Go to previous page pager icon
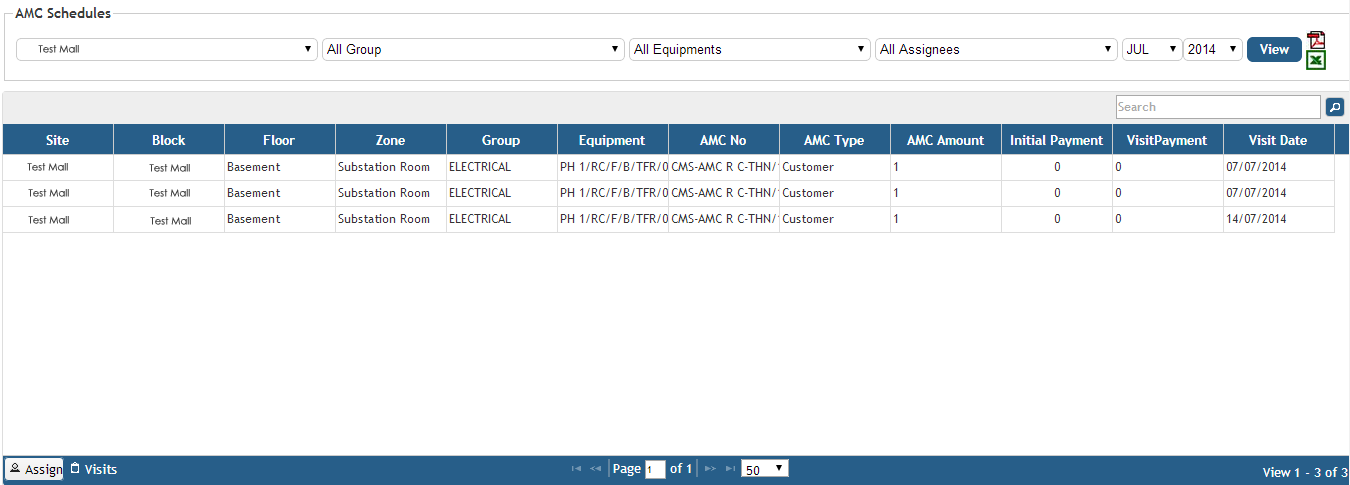 pos(596,469)
